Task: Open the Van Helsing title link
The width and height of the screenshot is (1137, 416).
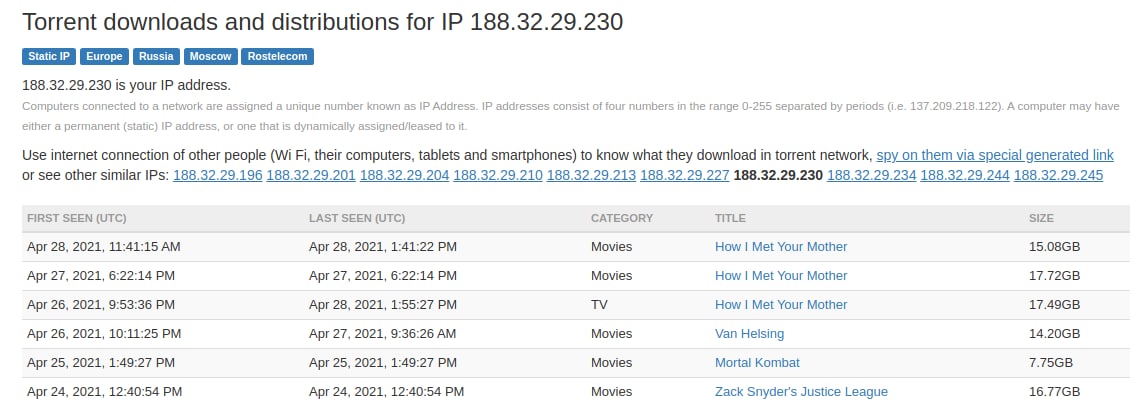Action: [749, 333]
